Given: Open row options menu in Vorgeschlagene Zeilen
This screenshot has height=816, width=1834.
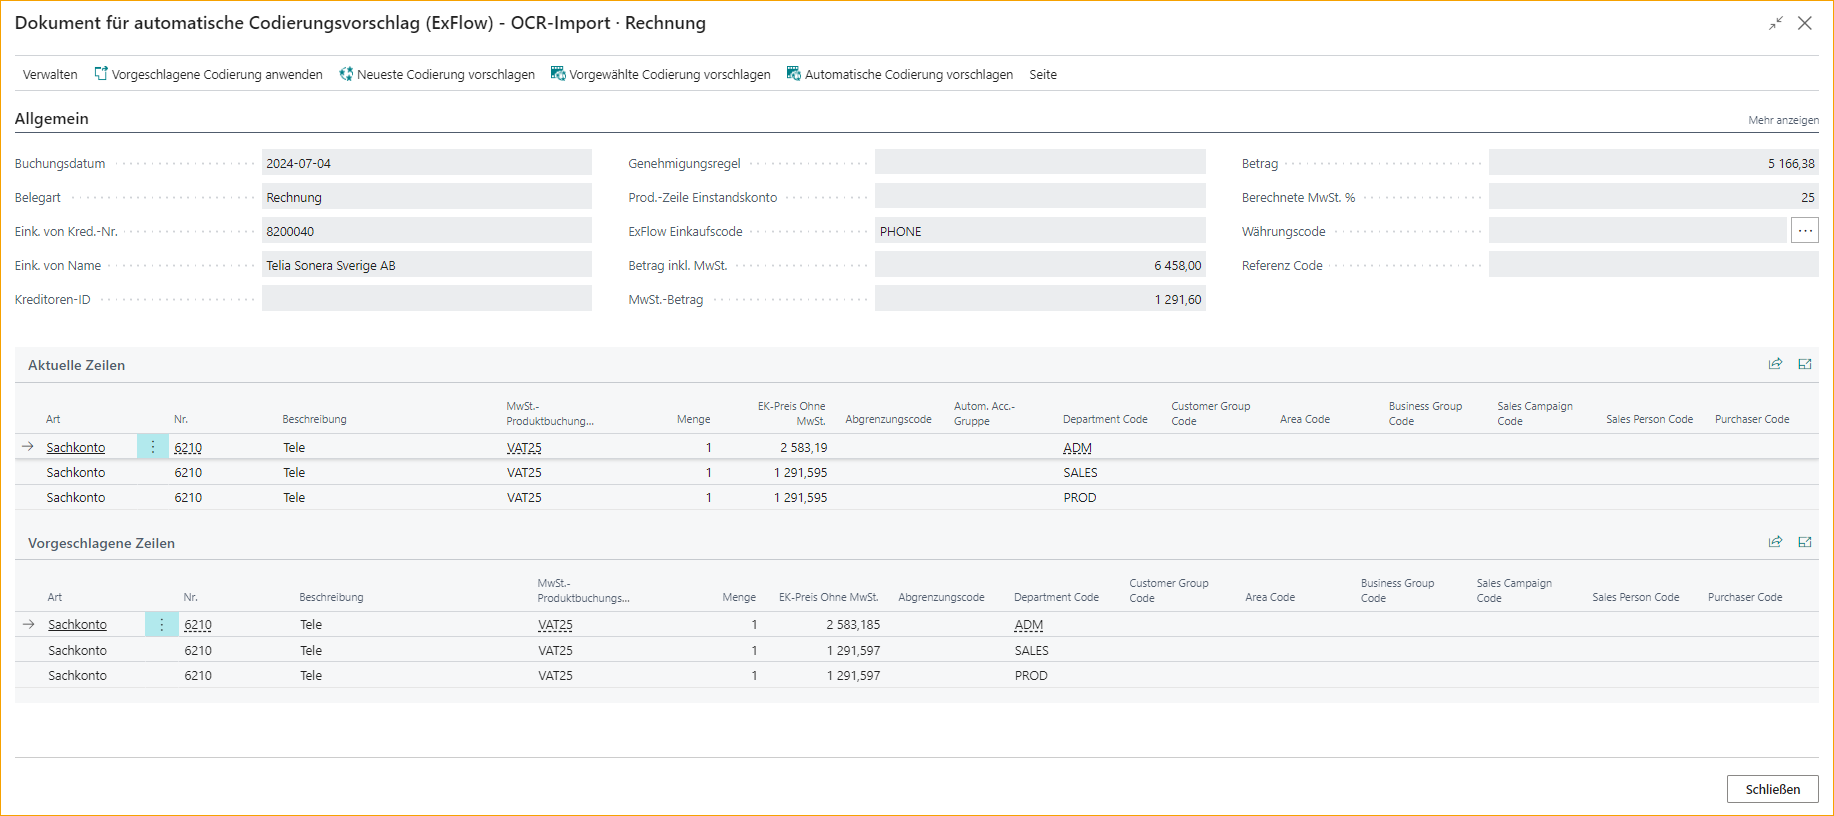Looking at the screenshot, I should (161, 625).
